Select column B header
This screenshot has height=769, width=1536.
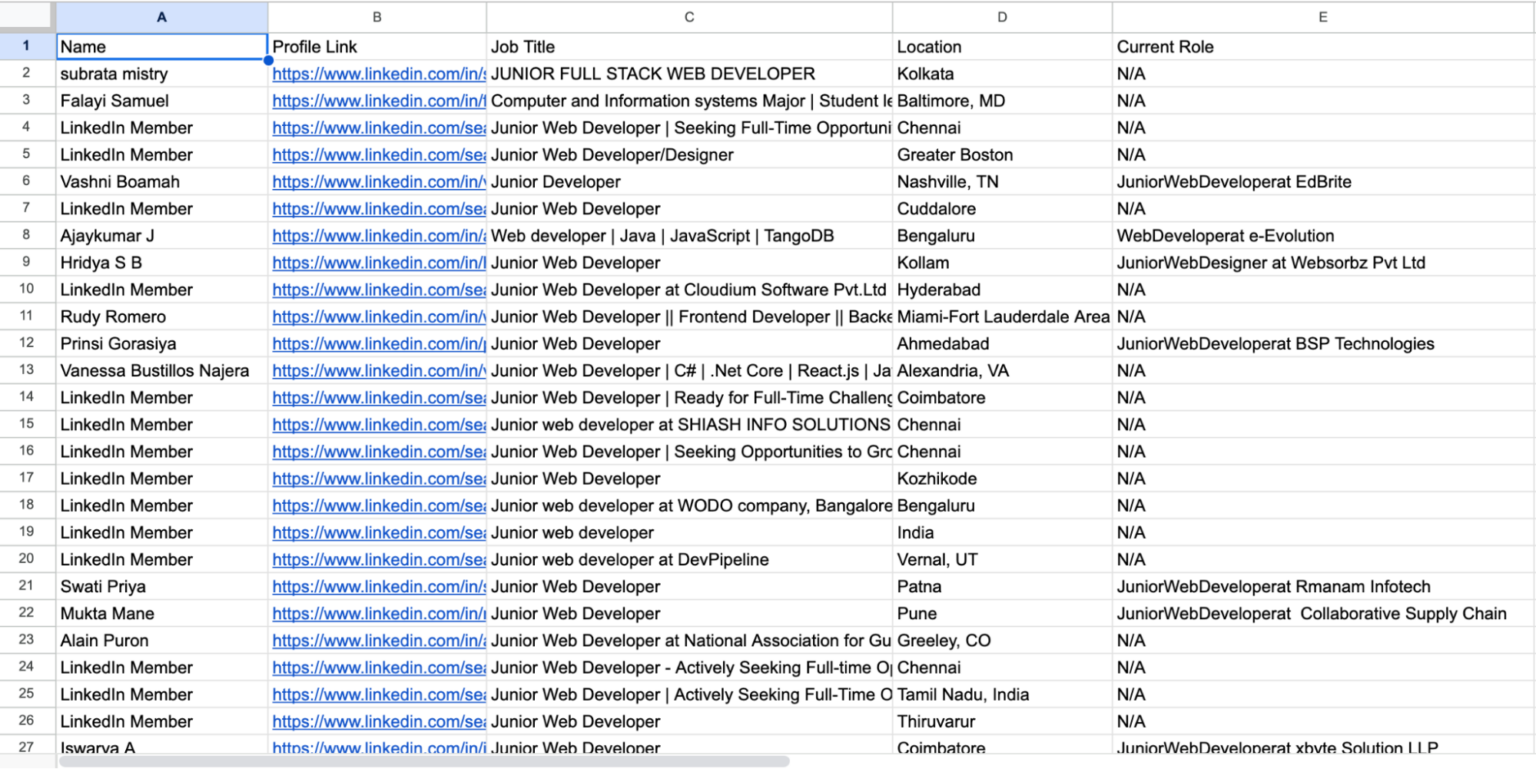377,17
